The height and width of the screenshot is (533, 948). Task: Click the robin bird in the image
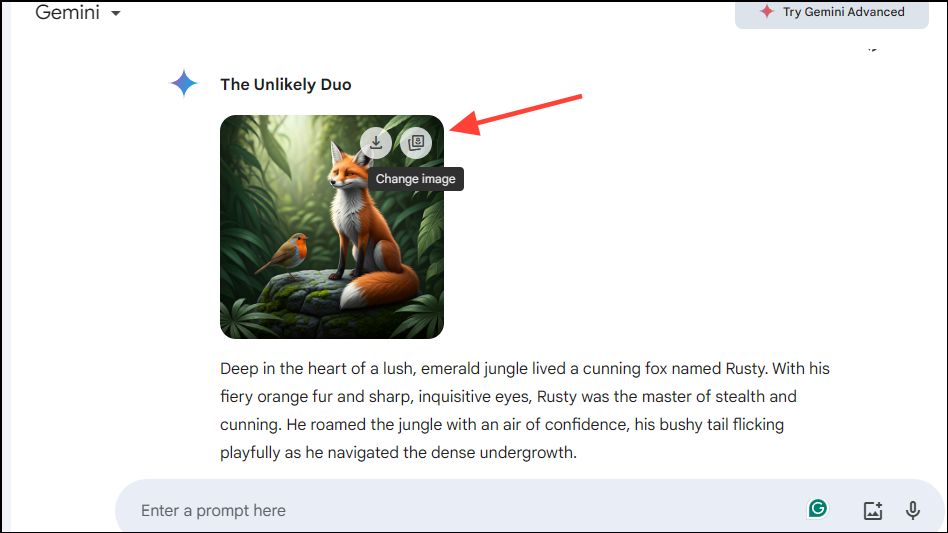point(284,251)
